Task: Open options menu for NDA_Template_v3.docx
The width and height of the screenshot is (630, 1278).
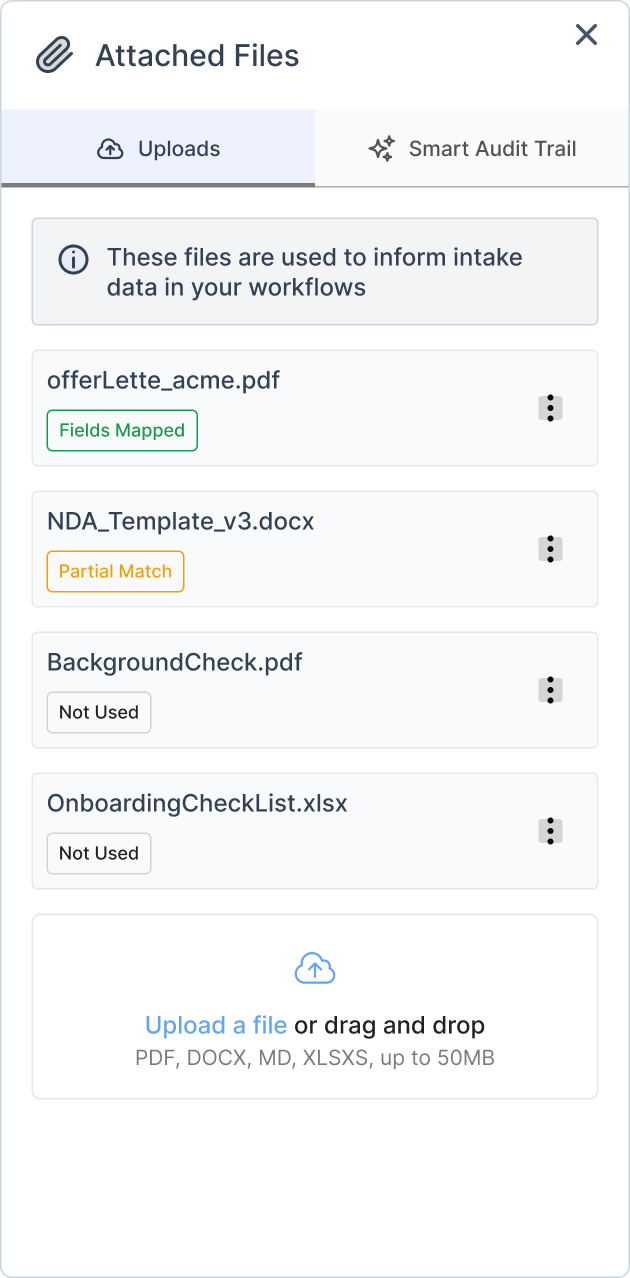Action: click(x=550, y=549)
